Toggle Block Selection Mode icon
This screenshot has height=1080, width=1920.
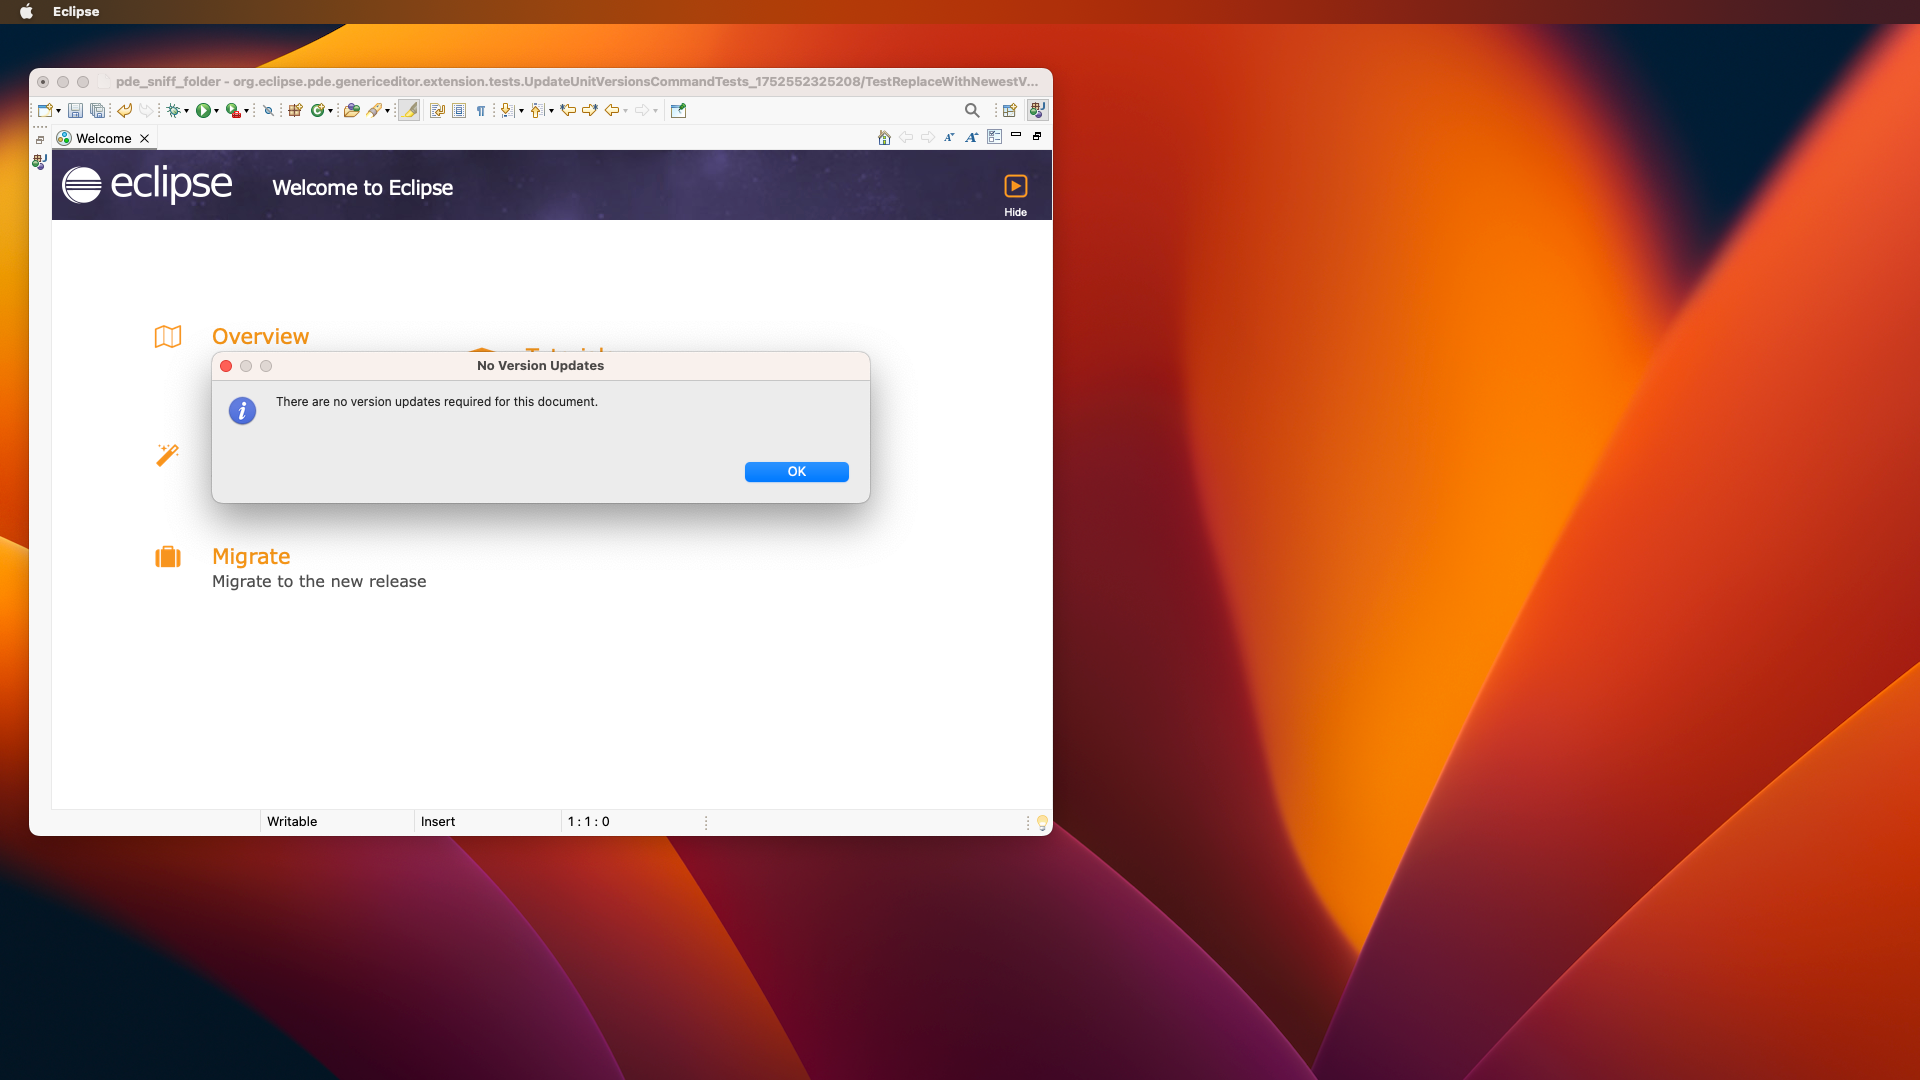(x=459, y=110)
